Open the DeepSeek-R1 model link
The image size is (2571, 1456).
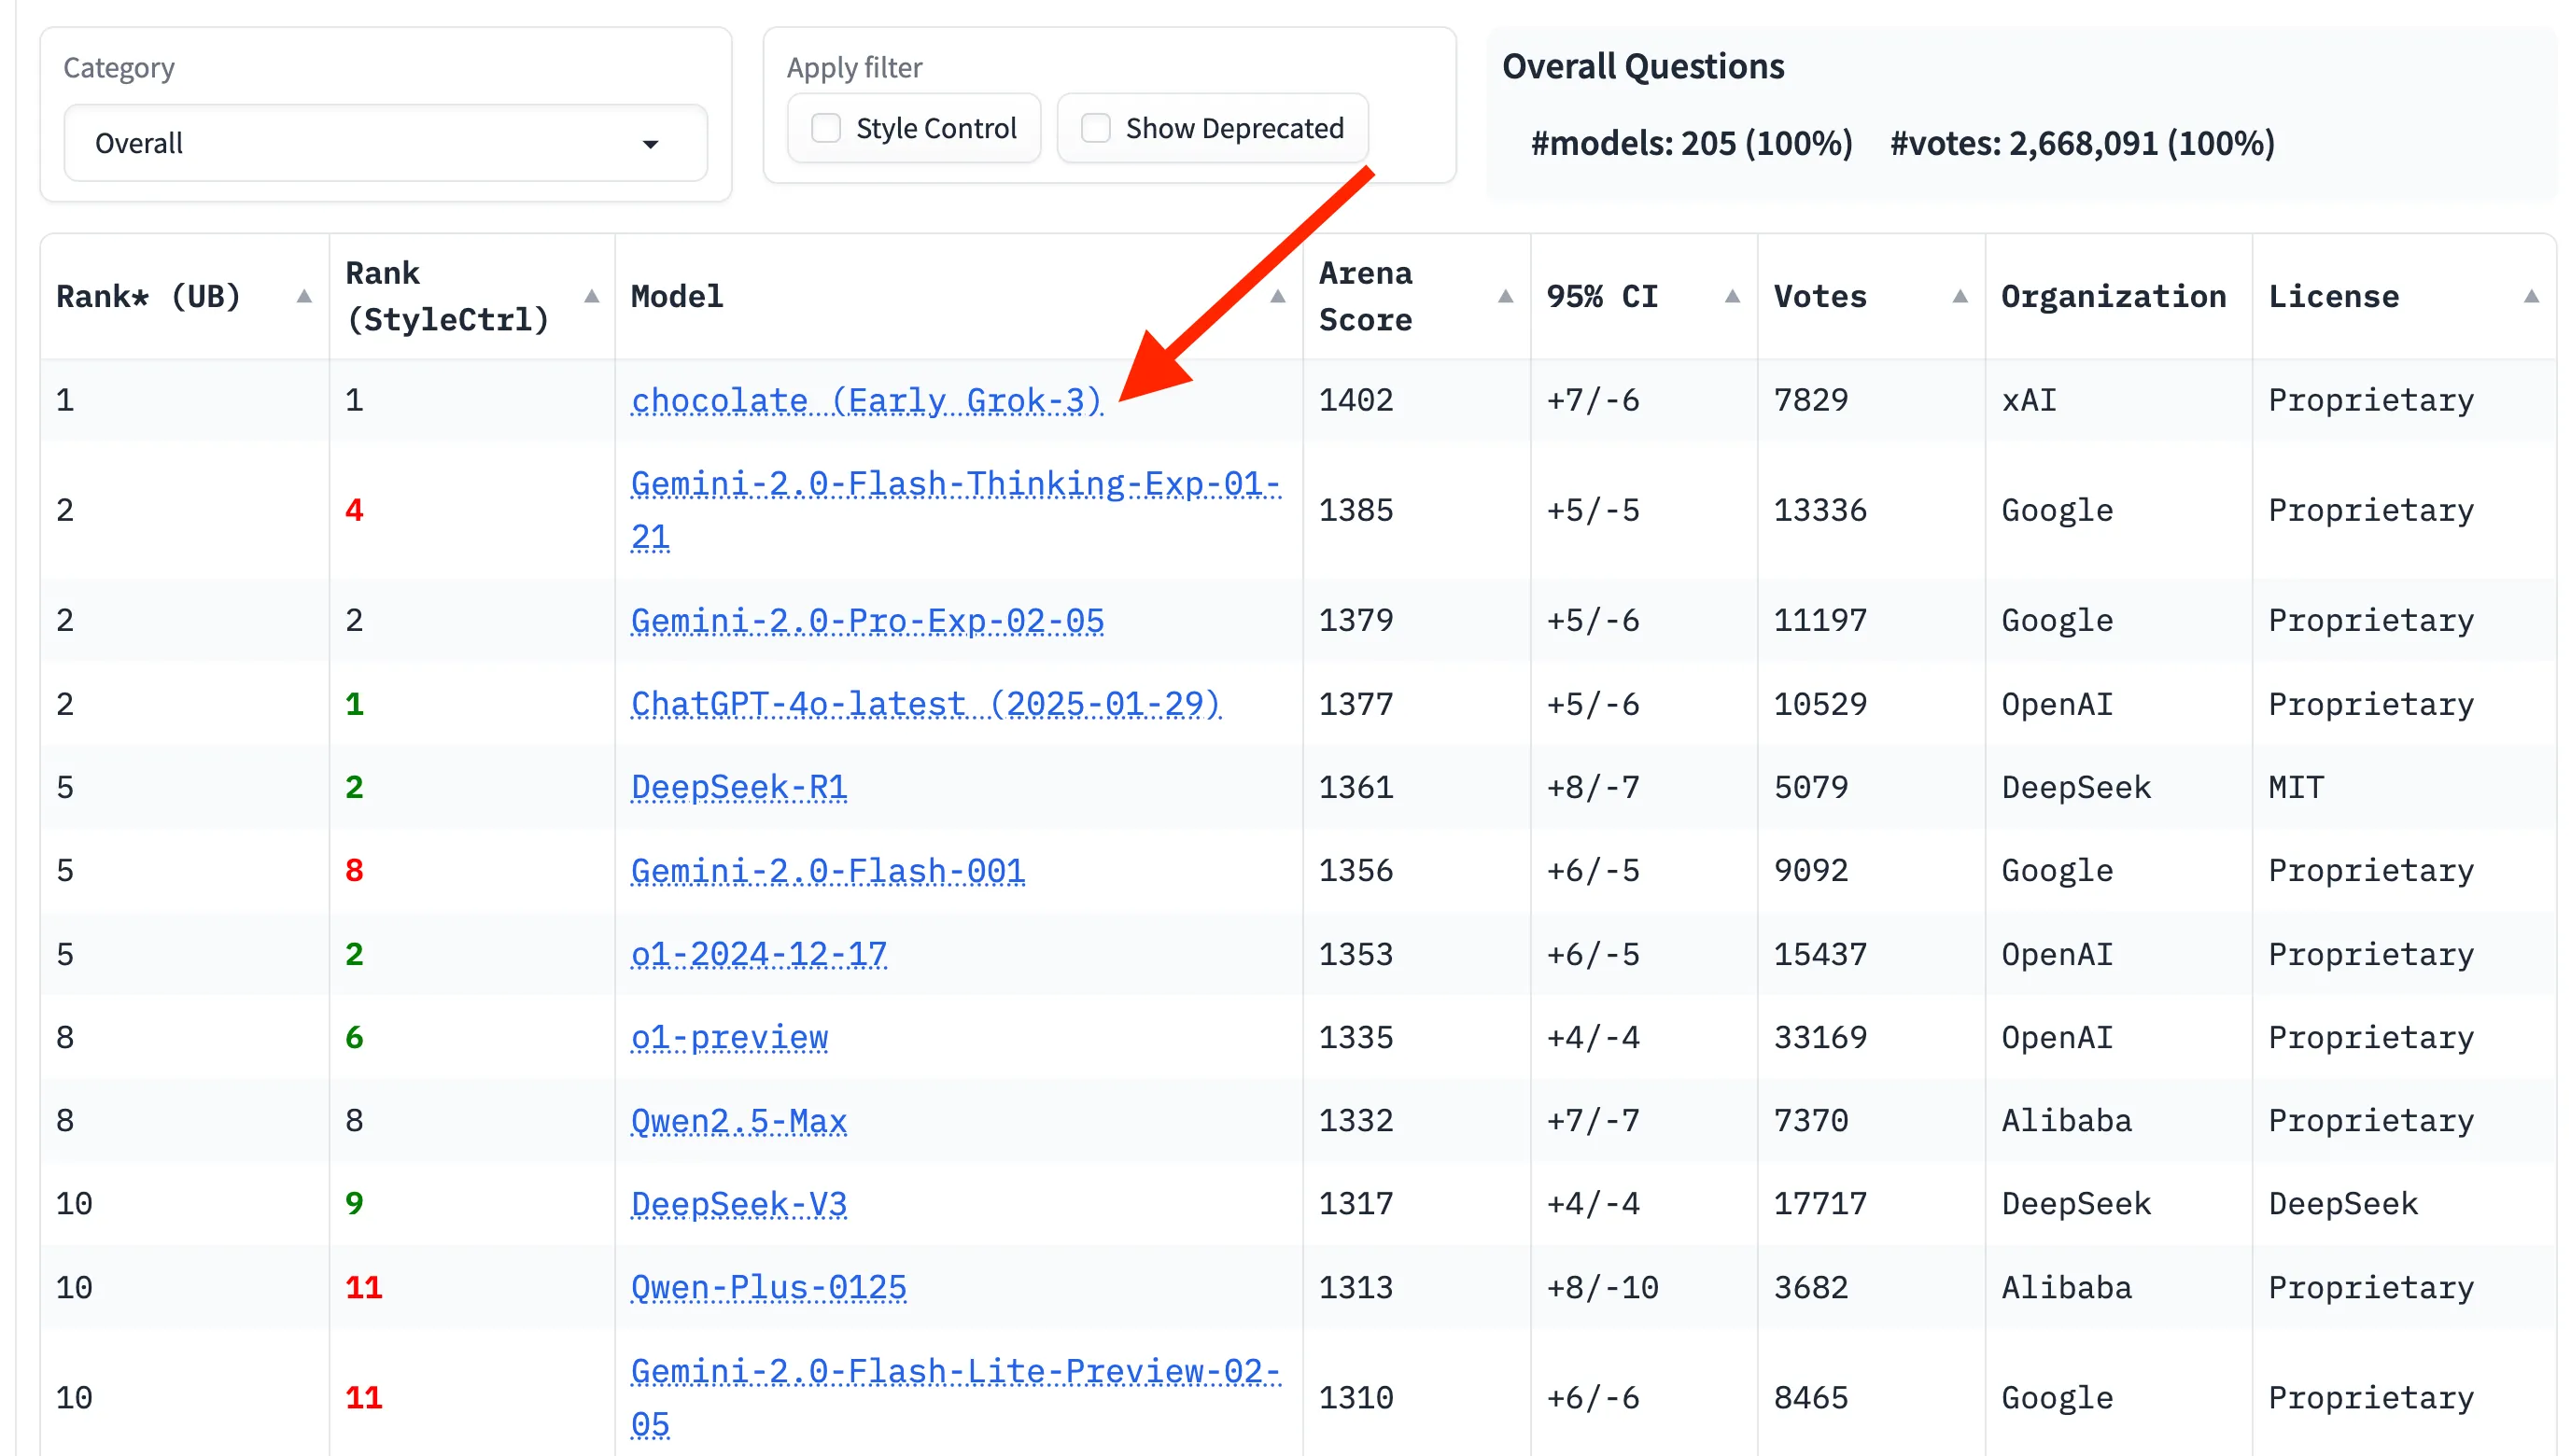(738, 787)
